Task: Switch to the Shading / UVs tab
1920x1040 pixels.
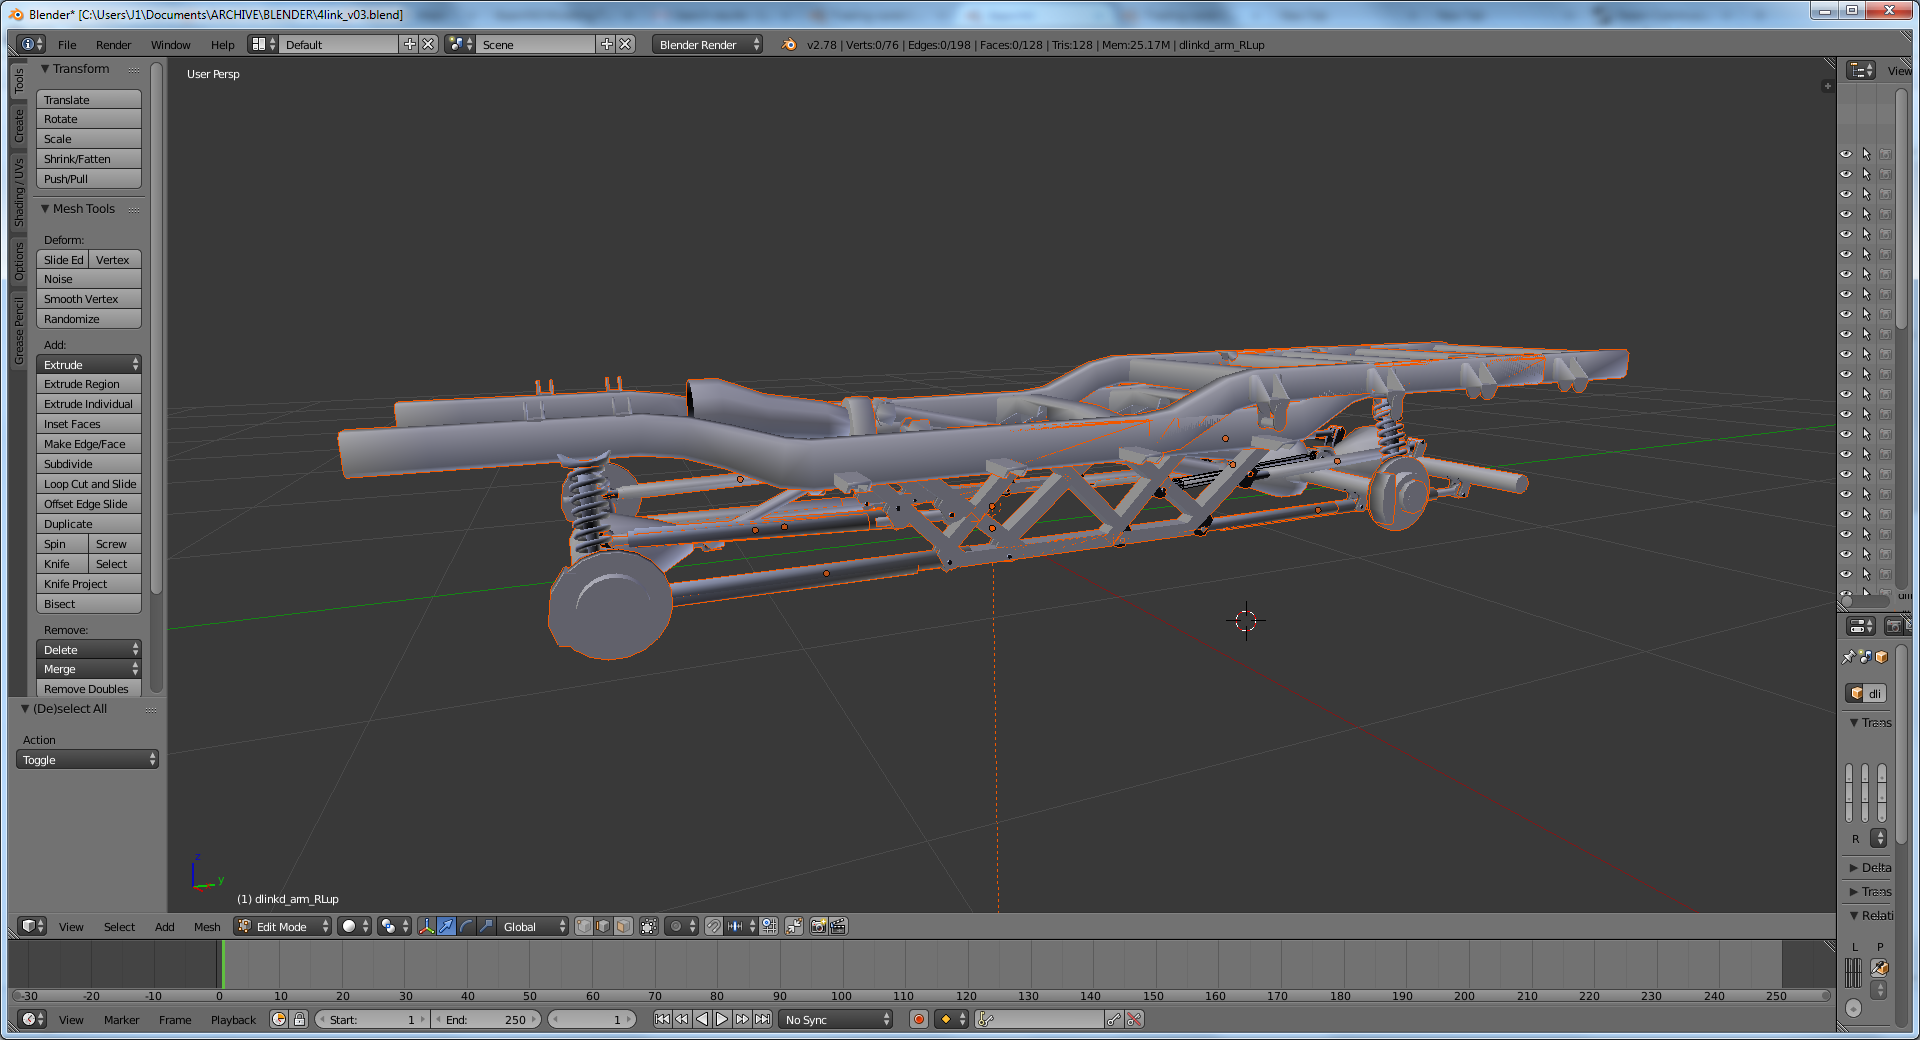Action: click(x=18, y=192)
